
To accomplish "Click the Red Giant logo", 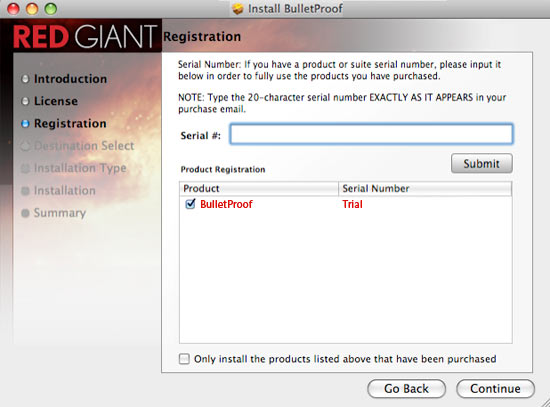I will click(85, 36).
